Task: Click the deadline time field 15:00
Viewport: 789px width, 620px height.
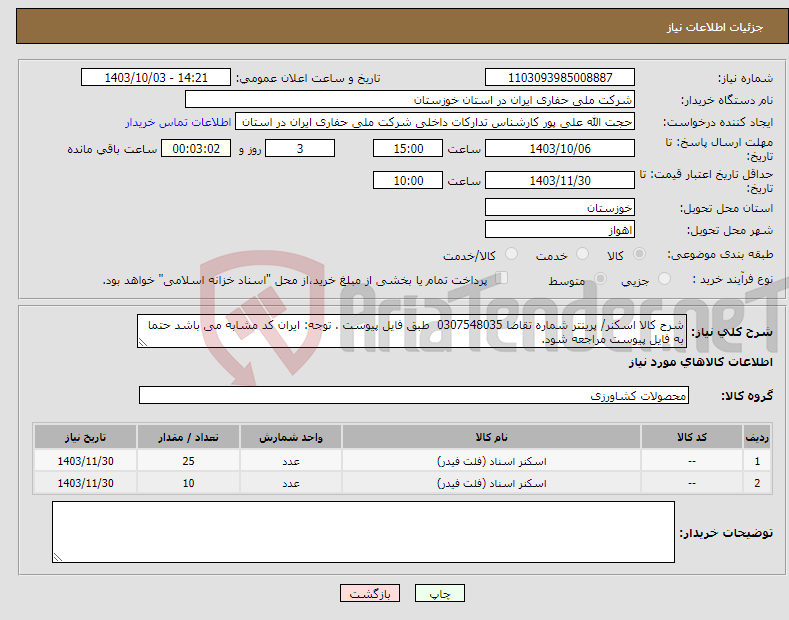Action: (408, 148)
